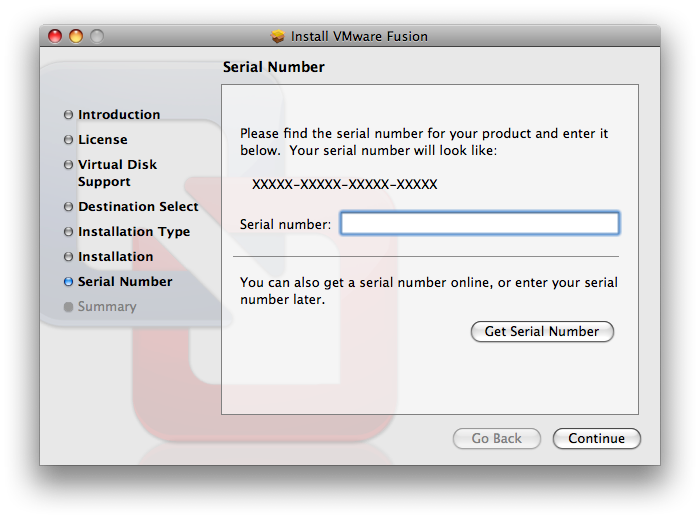Click the XXXXX-XXXXX sample serial format text

(x=344, y=185)
